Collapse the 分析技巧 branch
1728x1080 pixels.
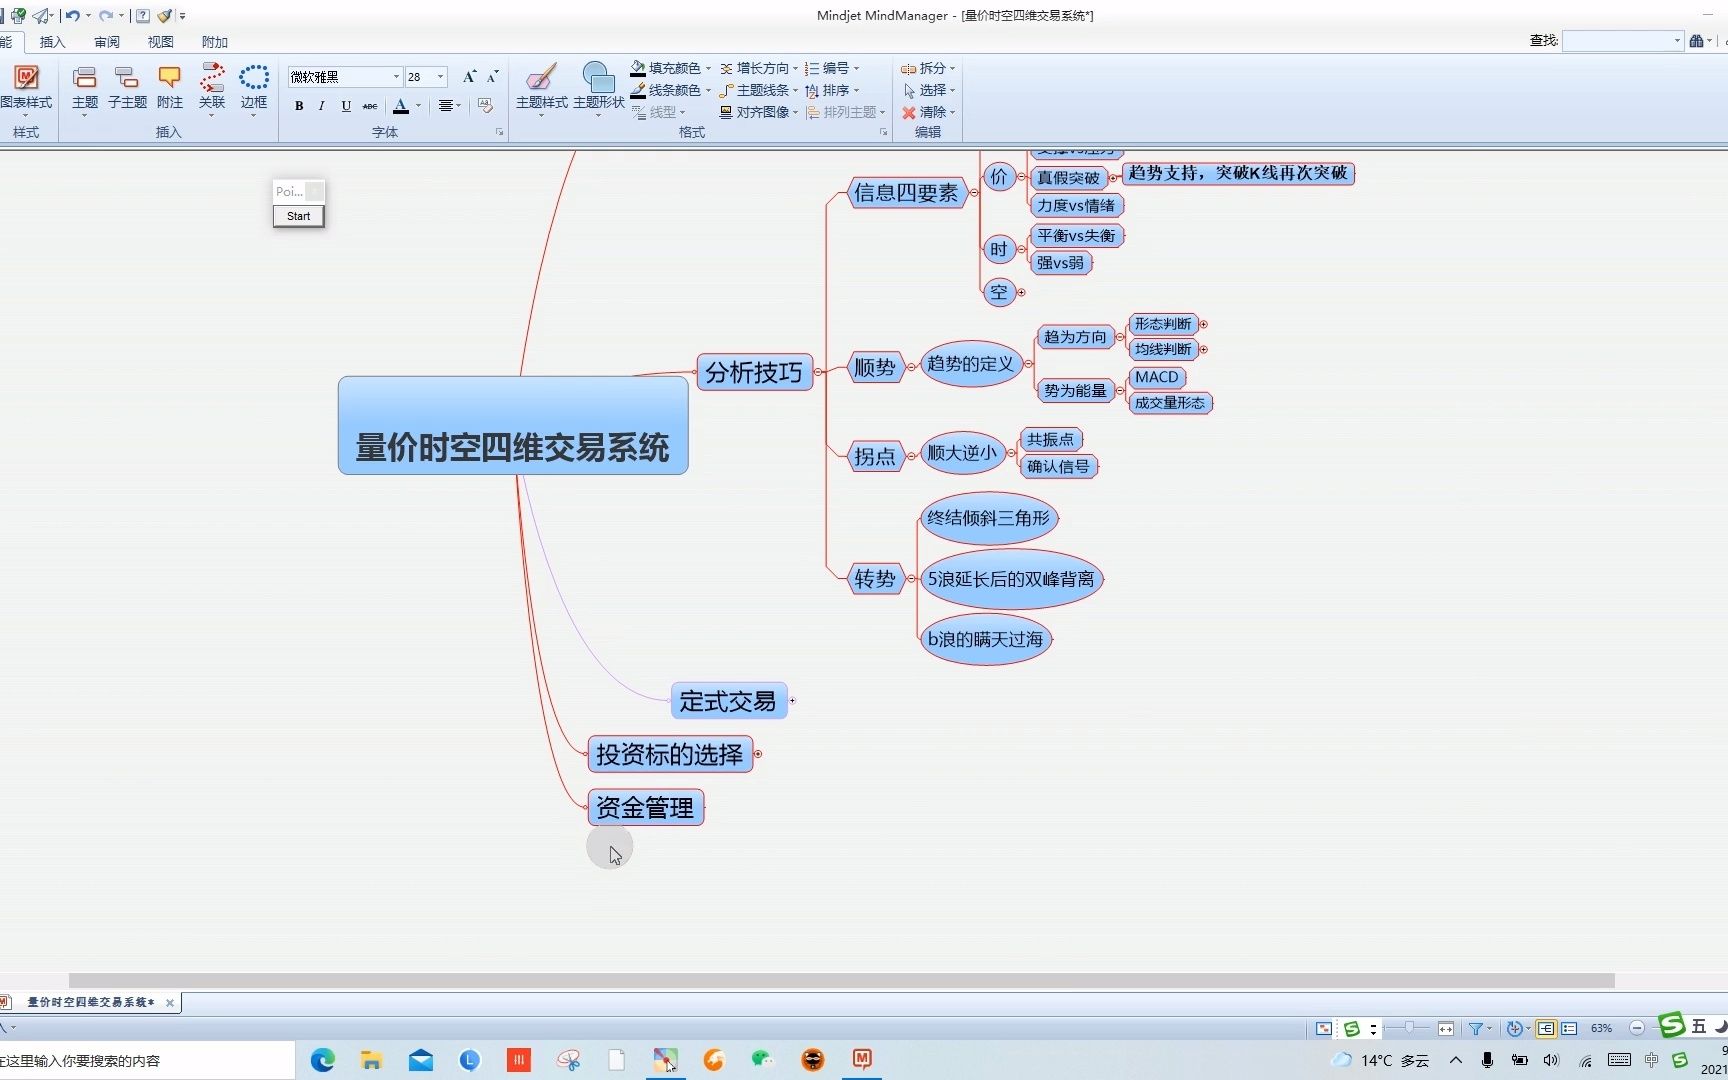pos(818,372)
